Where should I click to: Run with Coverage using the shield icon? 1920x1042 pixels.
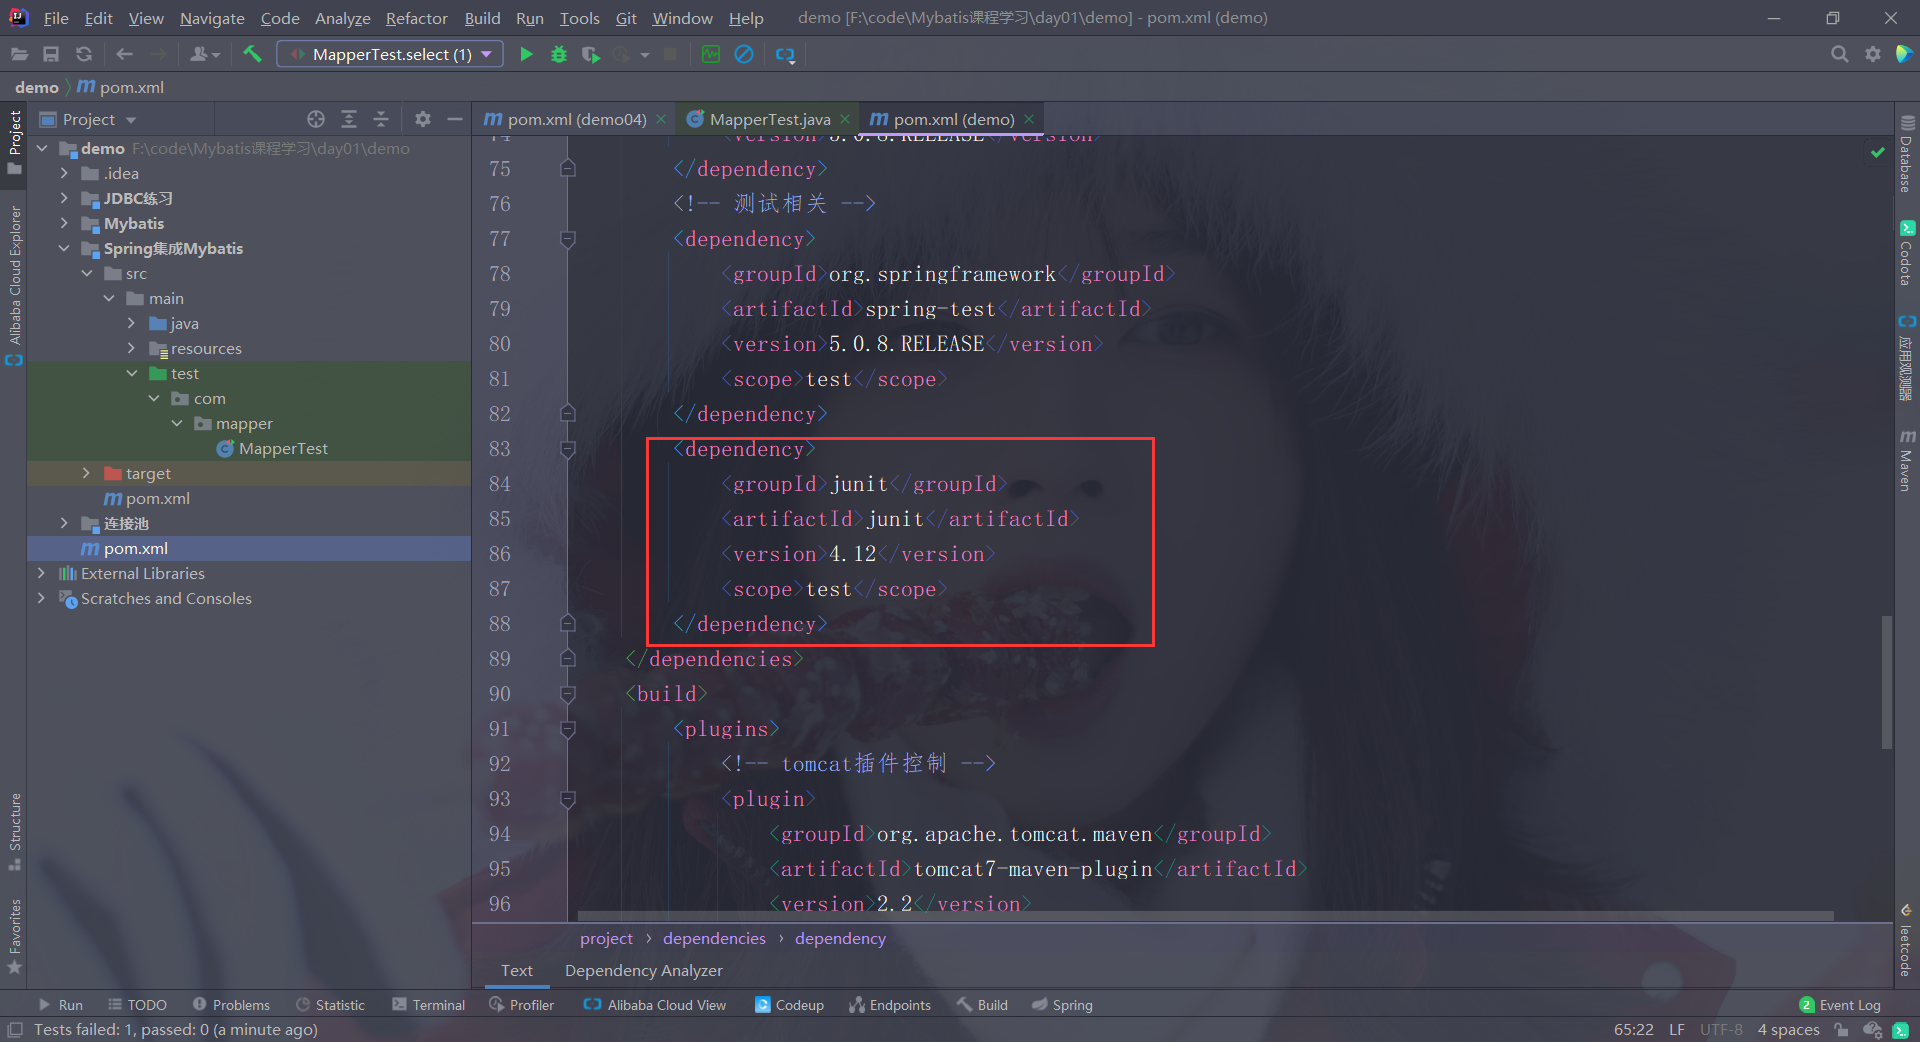click(x=591, y=54)
